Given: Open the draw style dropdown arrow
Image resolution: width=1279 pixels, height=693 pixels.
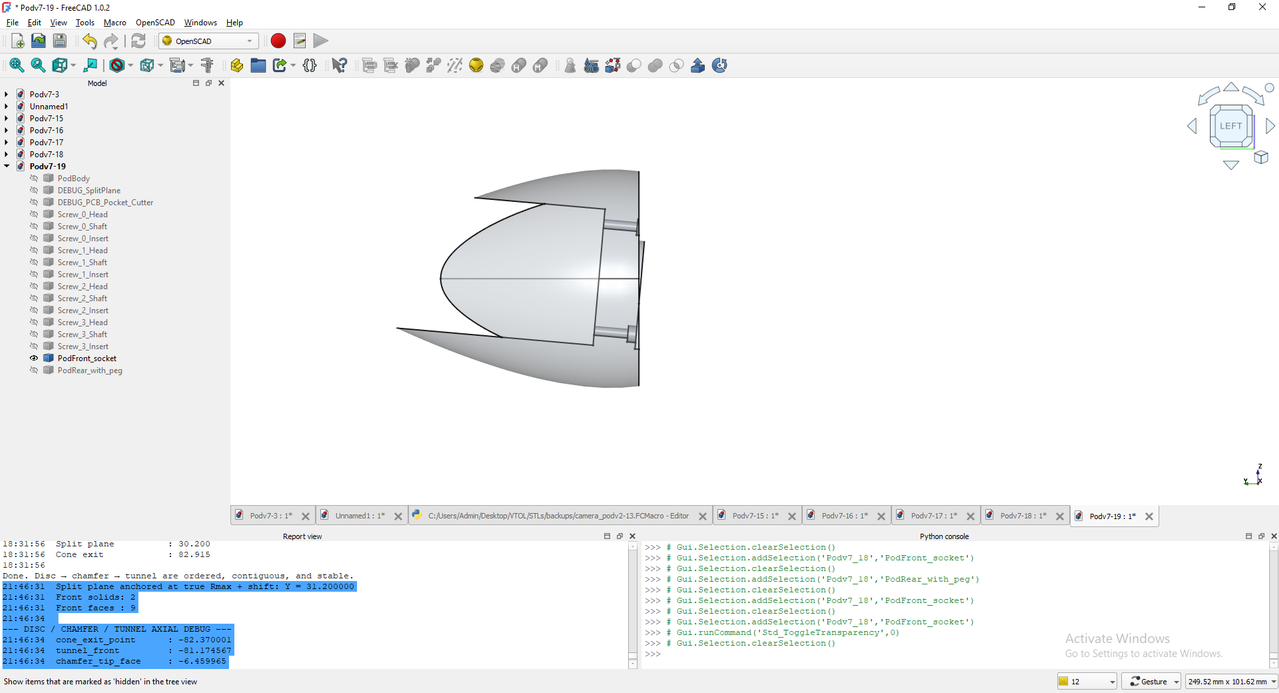Looking at the screenshot, I should (131, 65).
